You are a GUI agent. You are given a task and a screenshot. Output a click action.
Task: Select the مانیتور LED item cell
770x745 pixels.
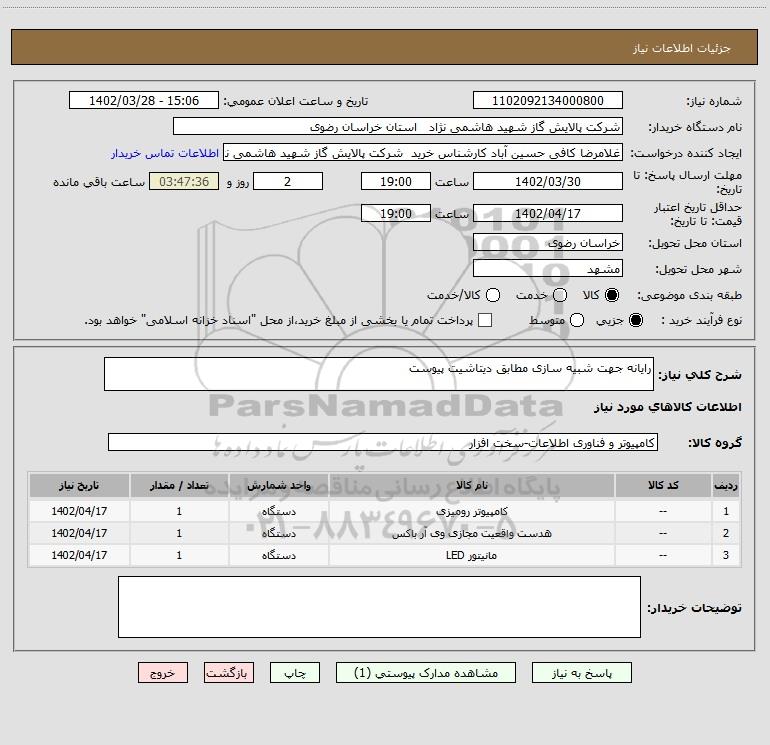pos(471,555)
